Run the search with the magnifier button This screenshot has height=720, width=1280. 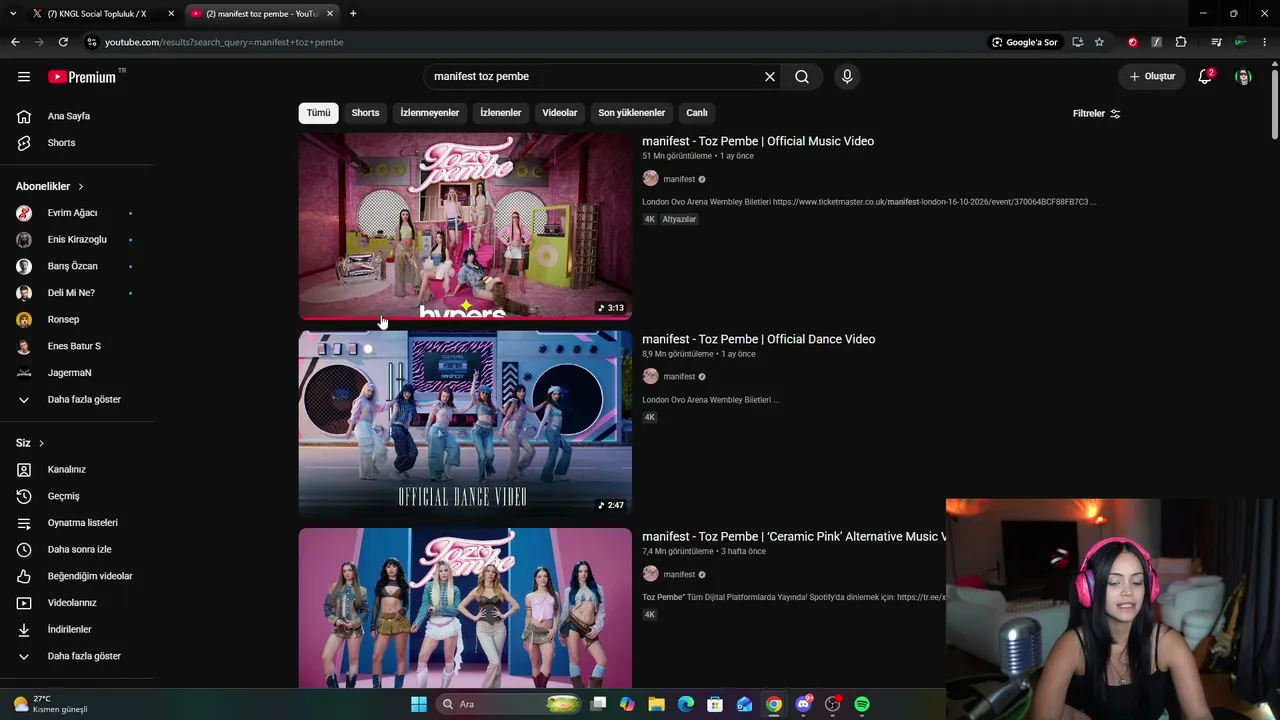click(802, 77)
